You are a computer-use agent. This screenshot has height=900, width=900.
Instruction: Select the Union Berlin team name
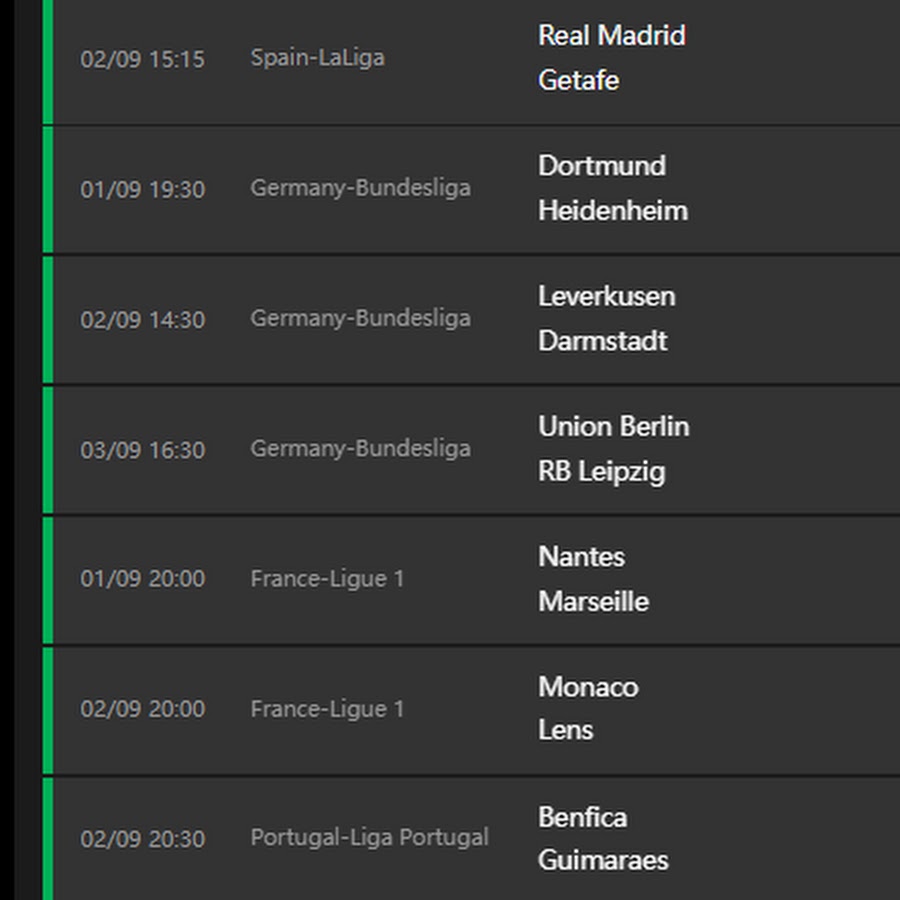tap(614, 426)
